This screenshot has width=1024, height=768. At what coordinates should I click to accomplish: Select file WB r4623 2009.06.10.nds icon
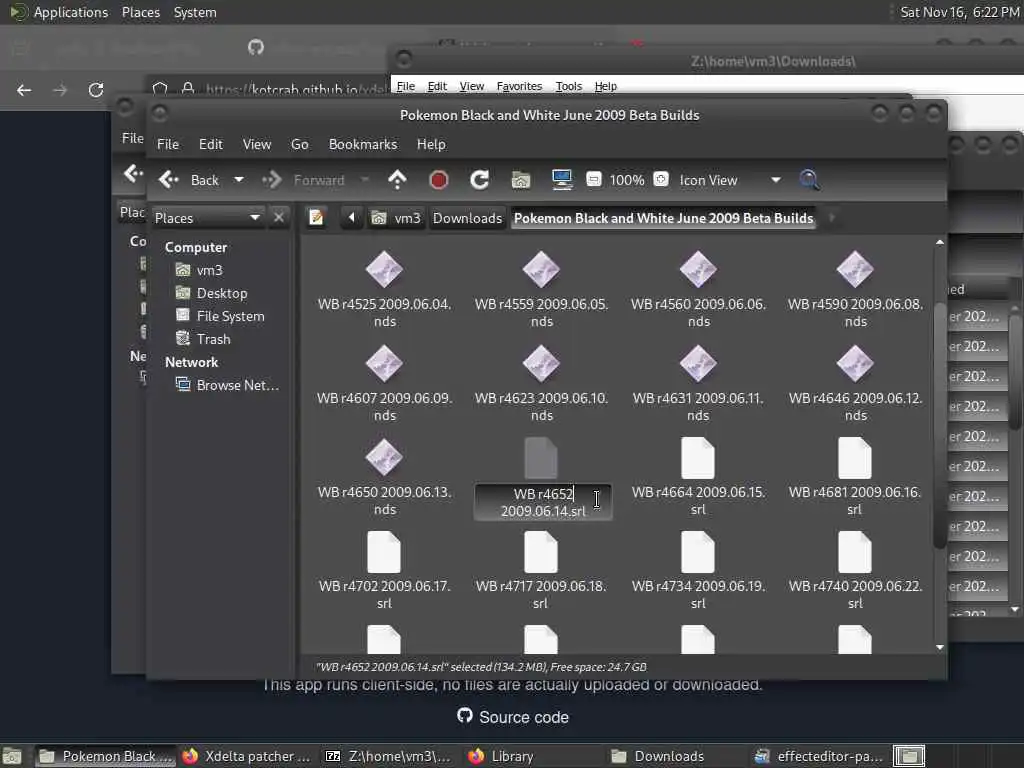point(541,362)
